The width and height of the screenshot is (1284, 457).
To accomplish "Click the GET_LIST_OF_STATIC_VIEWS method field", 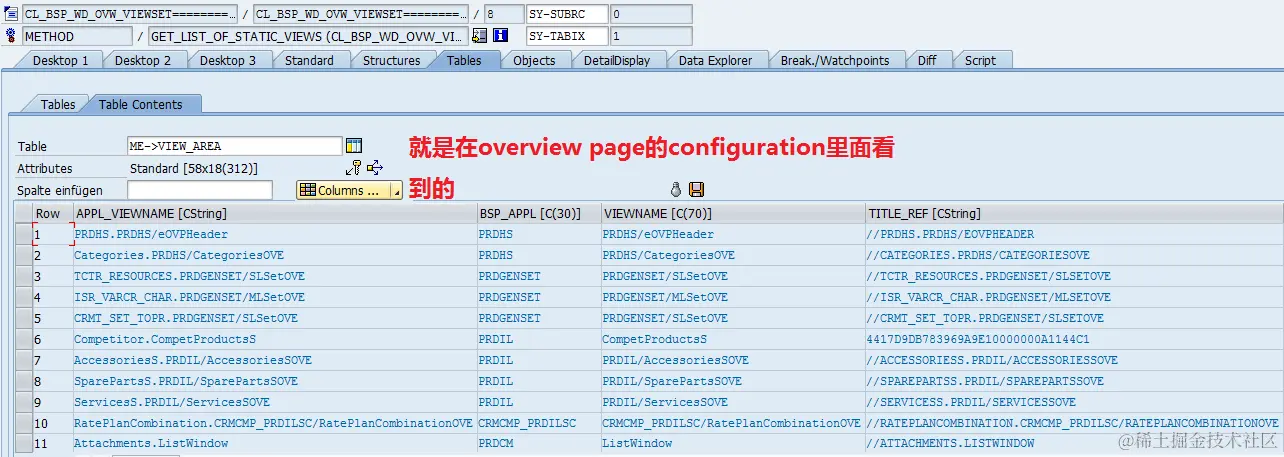I will pyautogui.click(x=308, y=36).
